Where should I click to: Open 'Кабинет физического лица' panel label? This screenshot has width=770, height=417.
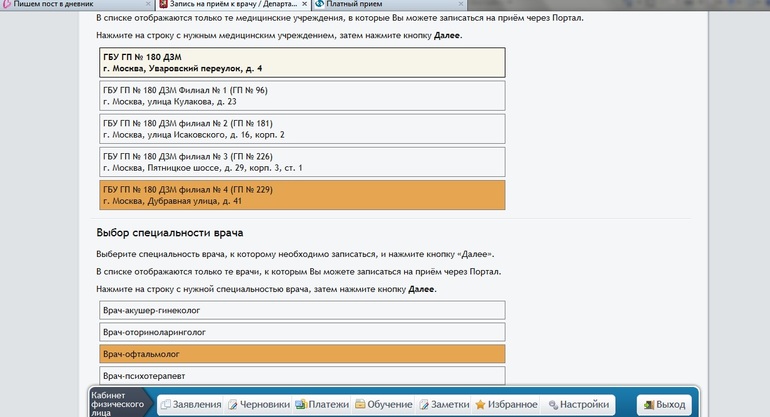coord(117,404)
